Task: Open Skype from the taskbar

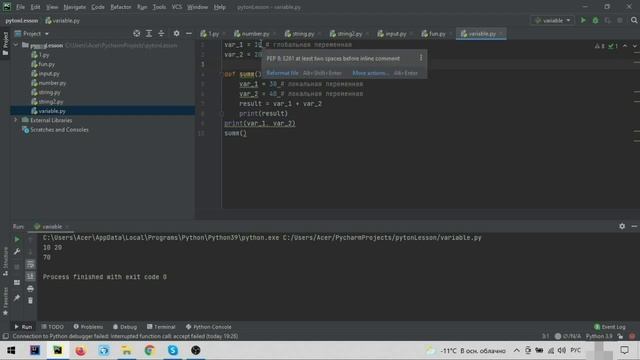Action: click(173, 350)
